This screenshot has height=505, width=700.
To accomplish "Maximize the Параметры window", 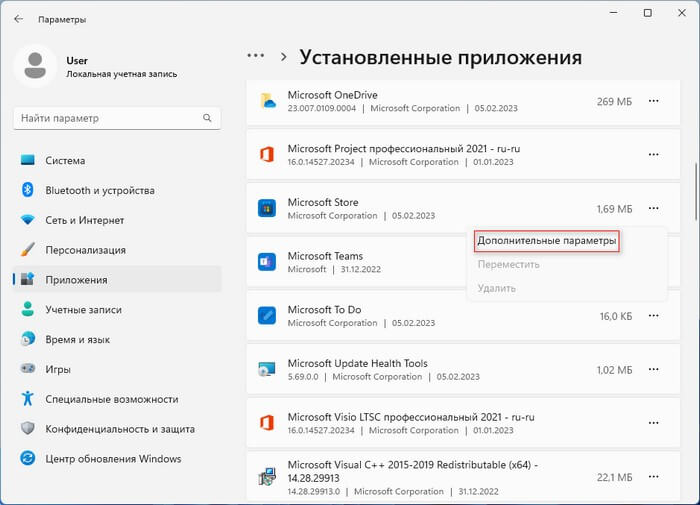I will 647,13.
